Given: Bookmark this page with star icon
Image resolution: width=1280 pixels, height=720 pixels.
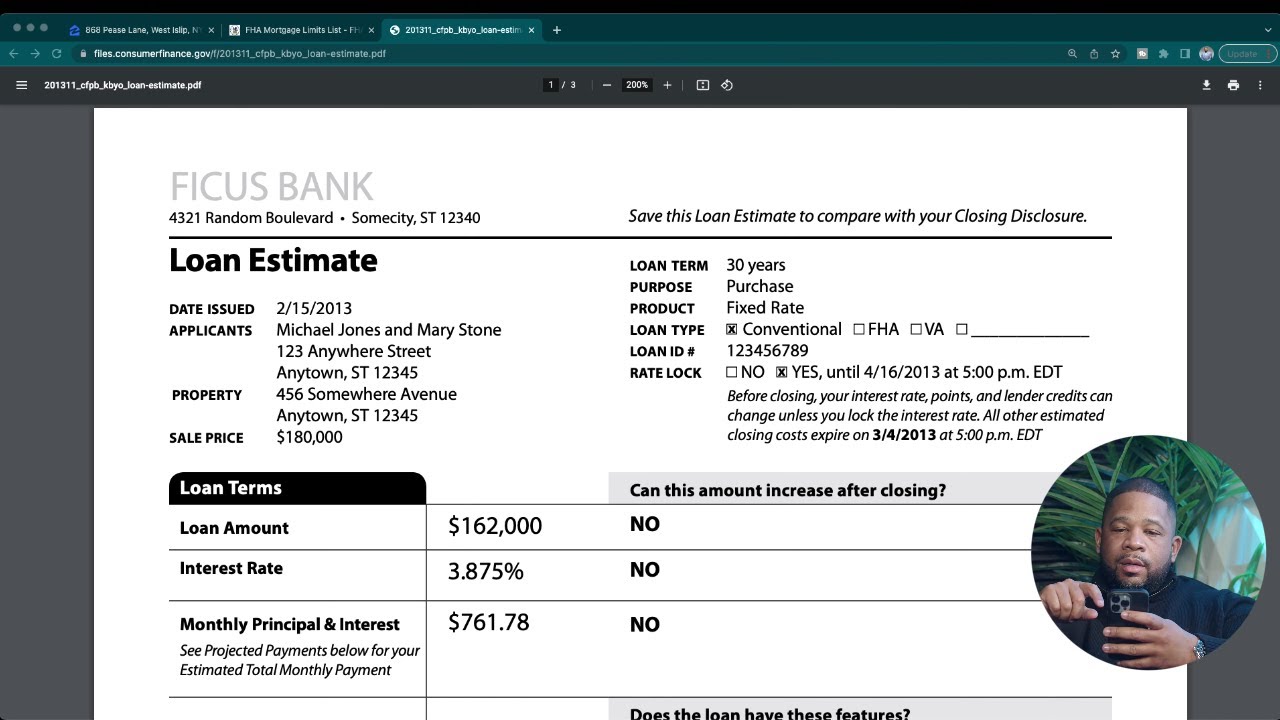Looking at the screenshot, I should [1115, 53].
